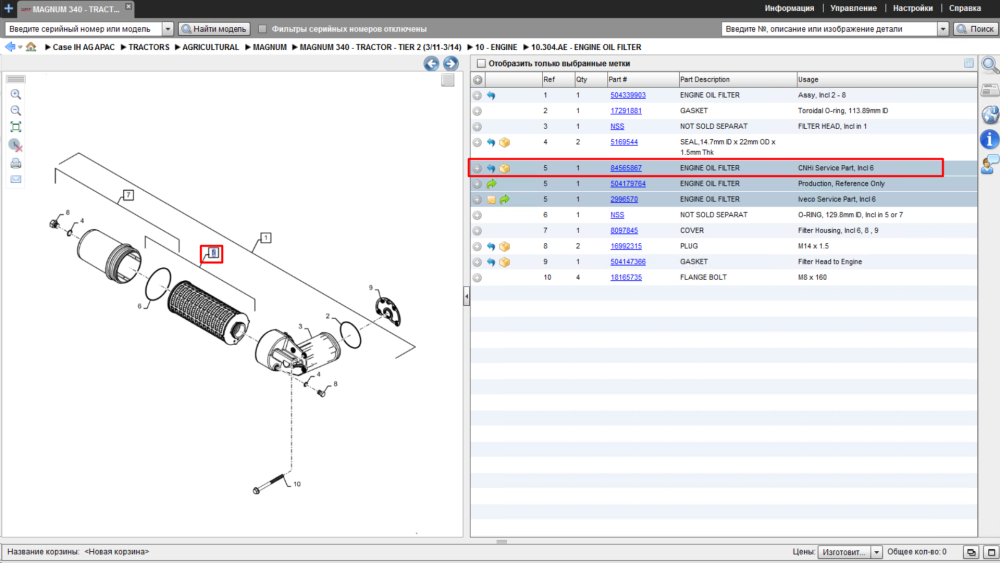1000x563 pixels.
Task: Open the Справка menu
Action: pyautogui.click(x=964, y=8)
